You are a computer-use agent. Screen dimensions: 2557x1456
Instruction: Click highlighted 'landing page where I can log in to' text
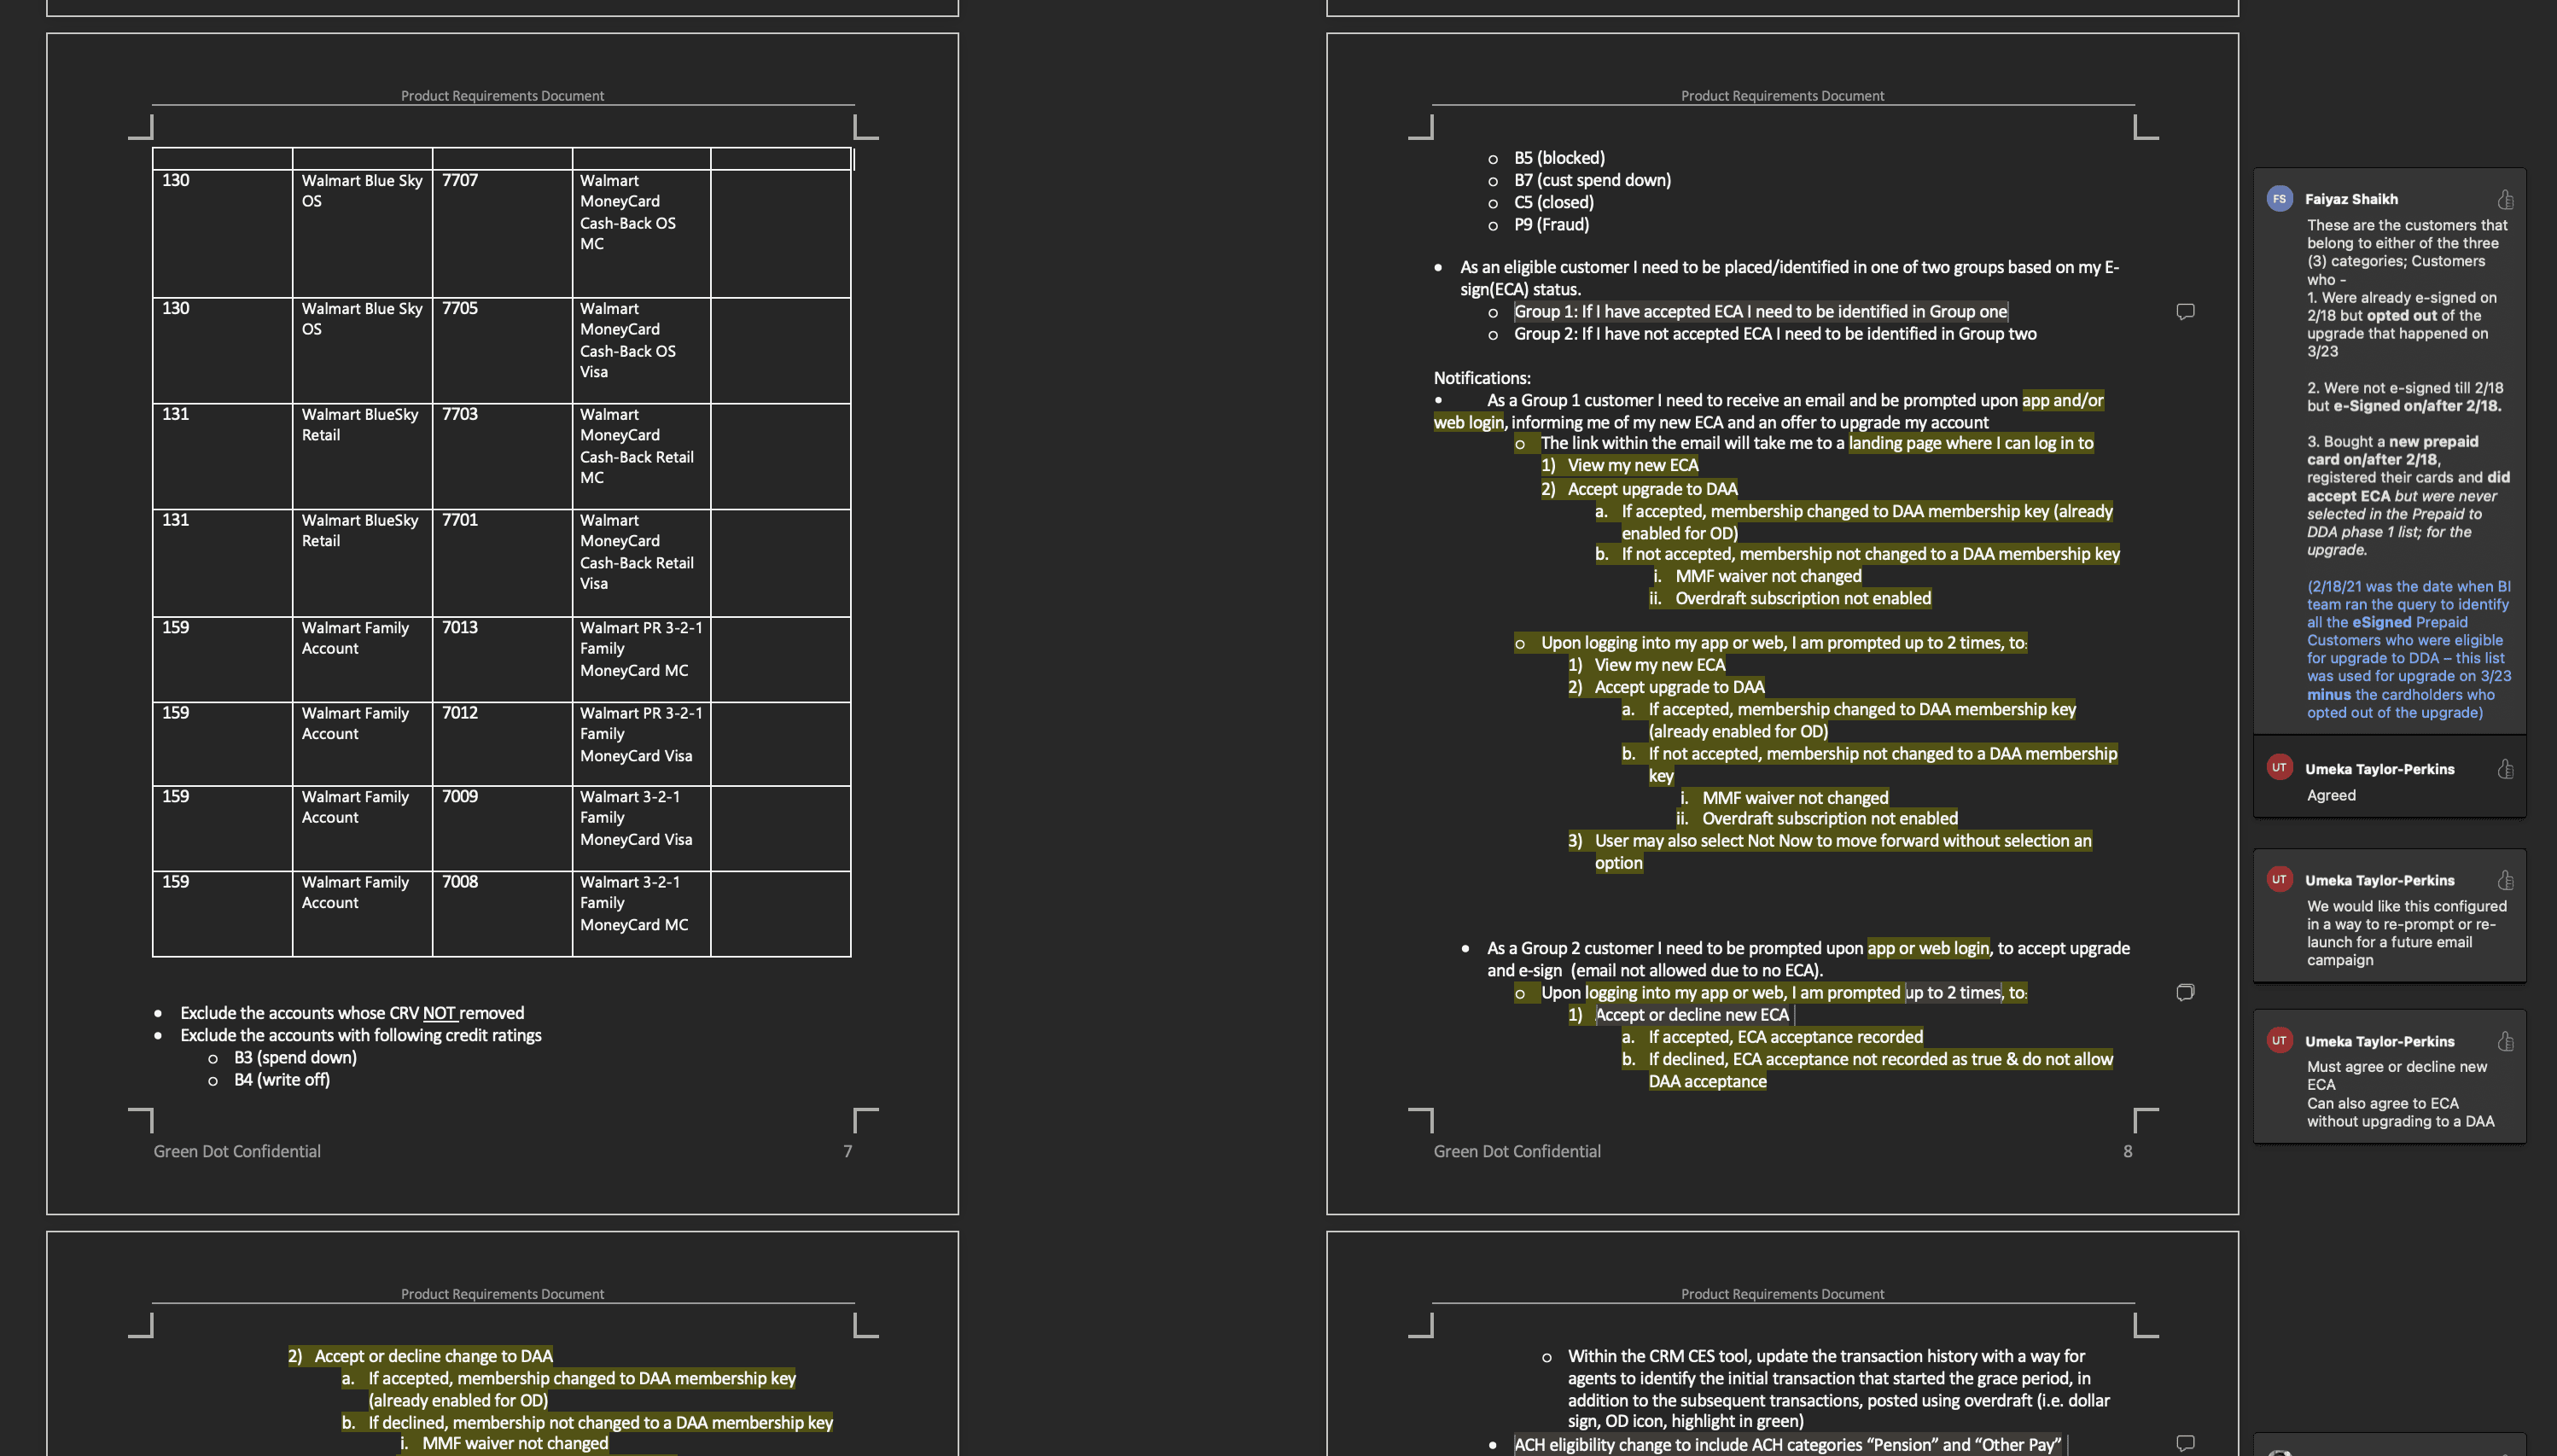click(1970, 443)
